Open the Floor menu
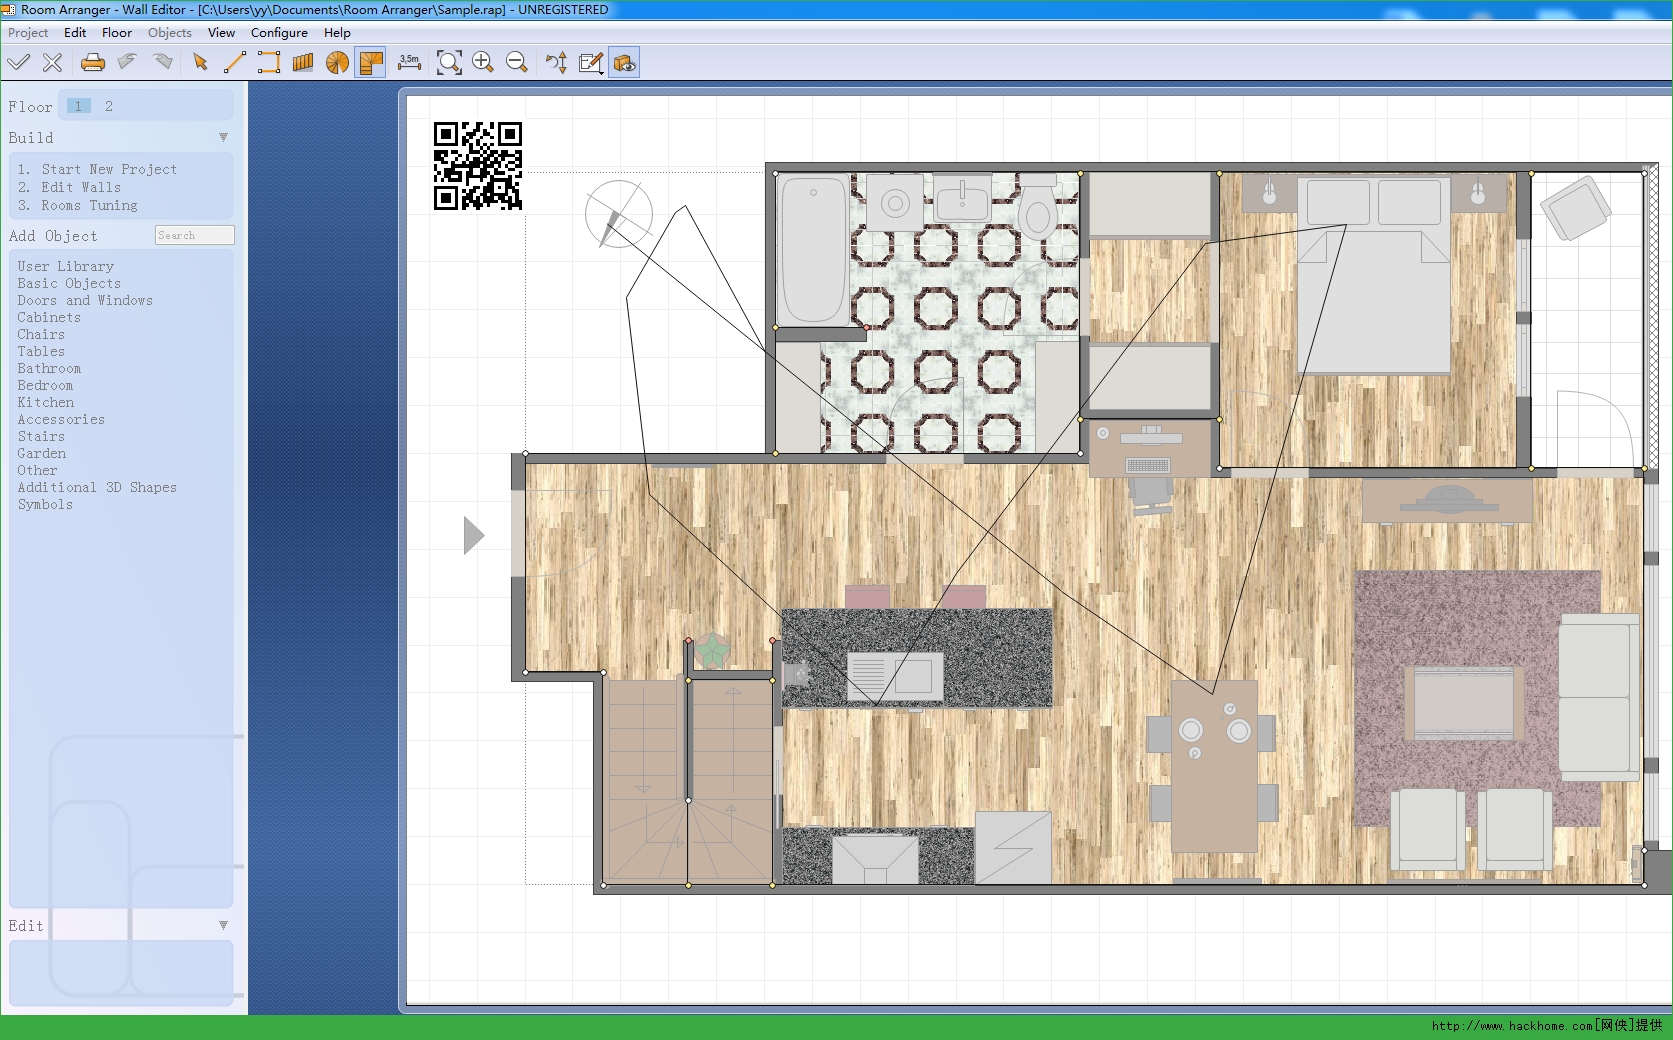The image size is (1673, 1040). [117, 32]
